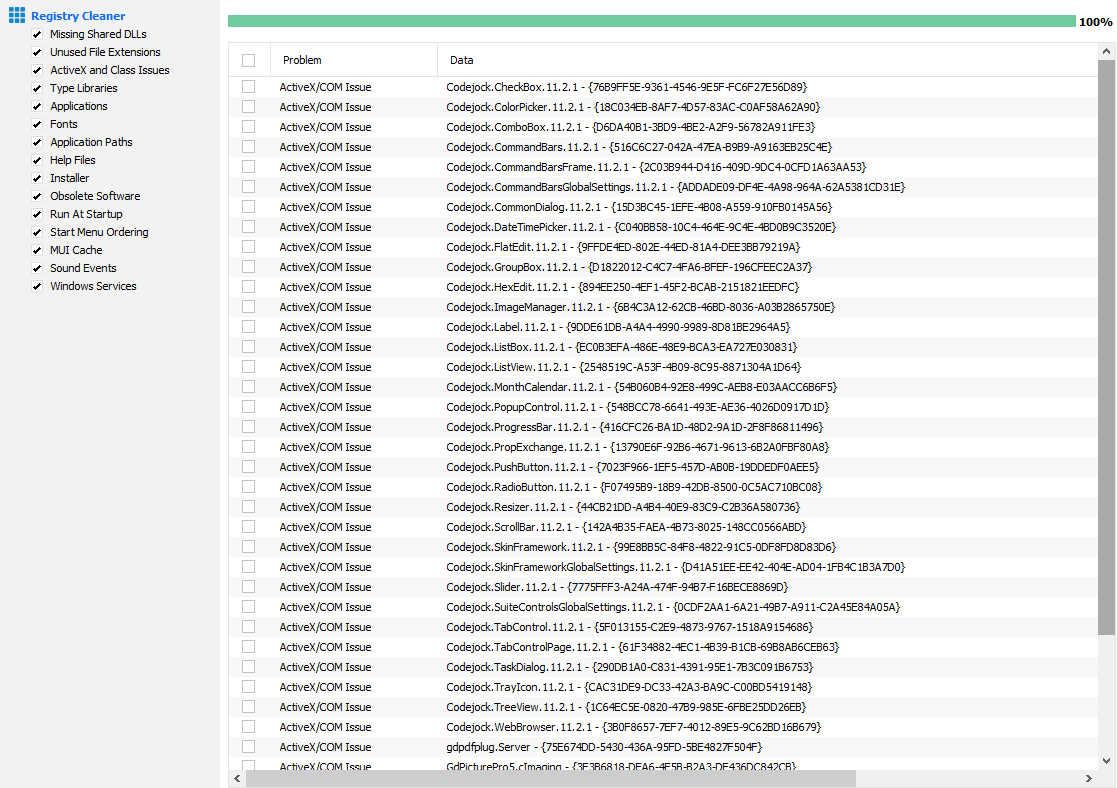
Task: Select the Codejock.DateTimePicker.11.2.1 row checkbox
Action: (x=249, y=227)
